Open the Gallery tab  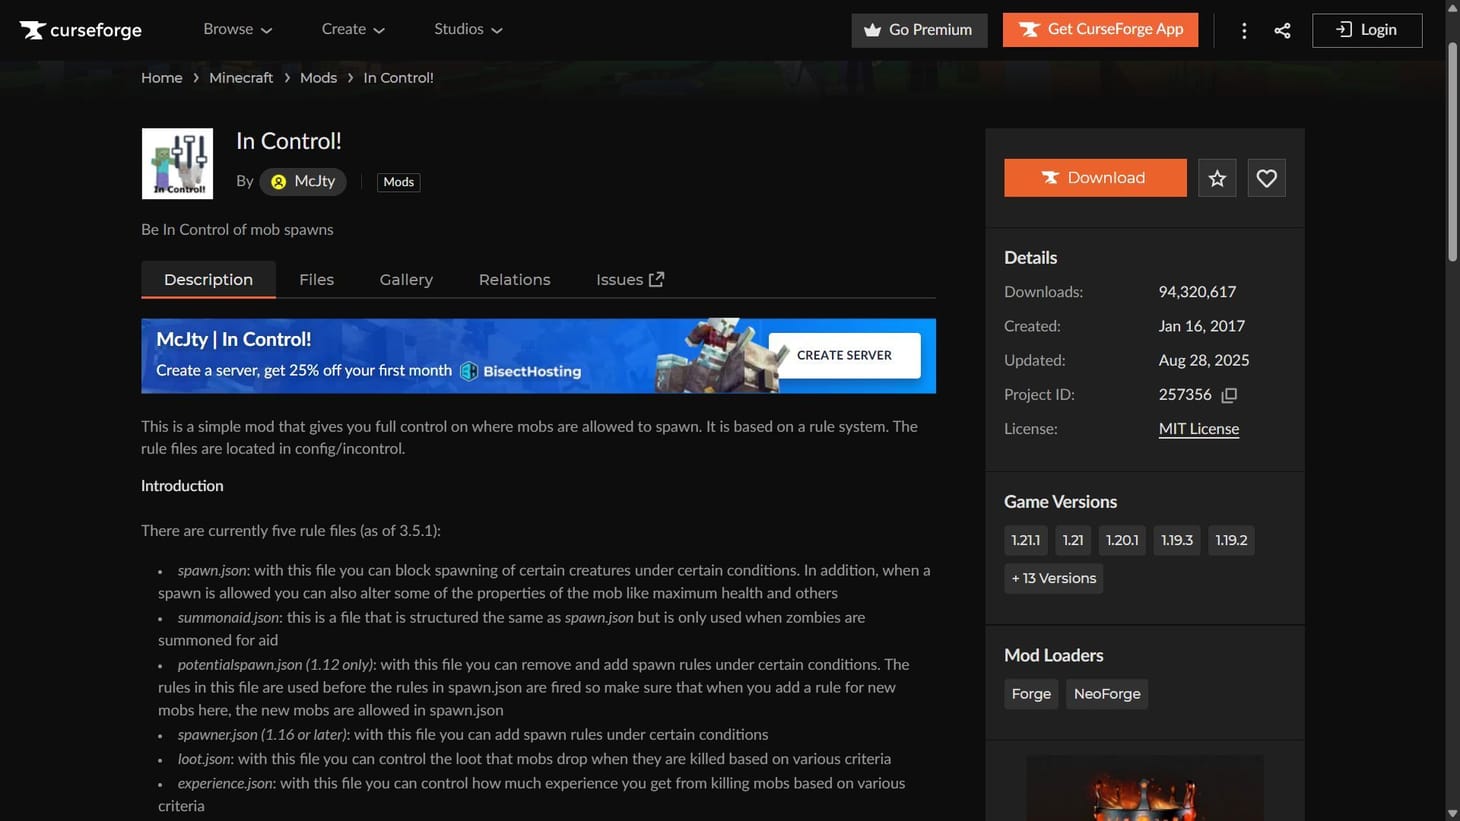[406, 280]
